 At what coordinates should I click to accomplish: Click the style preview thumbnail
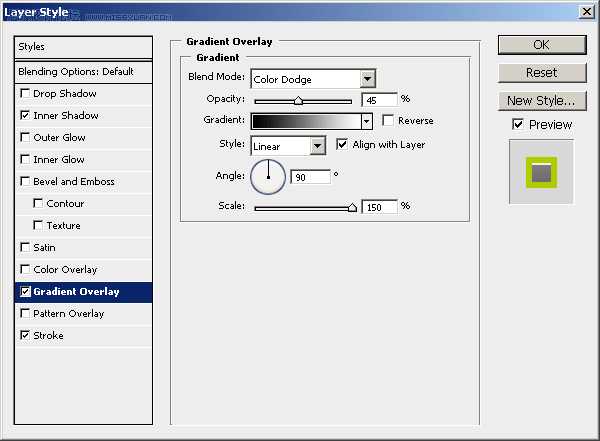541,173
